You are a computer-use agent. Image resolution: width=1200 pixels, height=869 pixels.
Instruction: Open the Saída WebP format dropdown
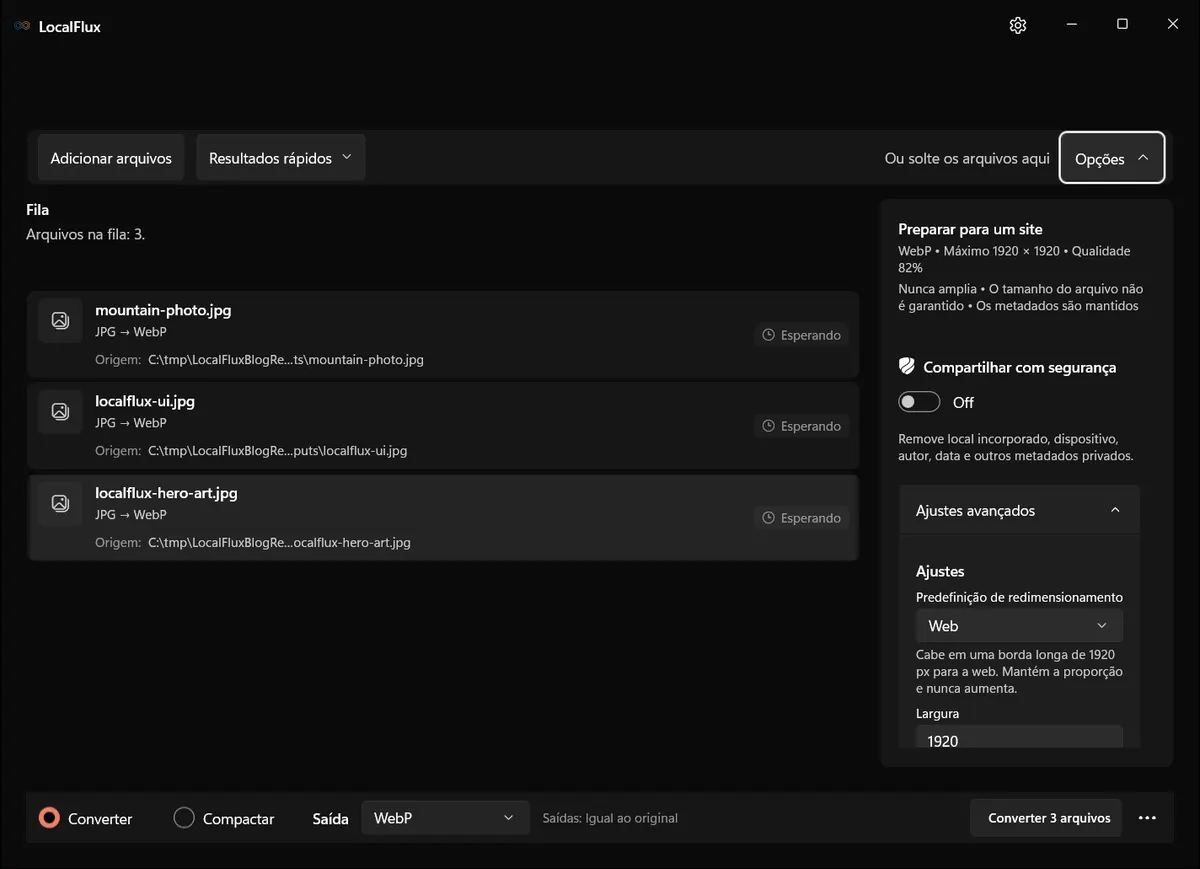point(444,818)
